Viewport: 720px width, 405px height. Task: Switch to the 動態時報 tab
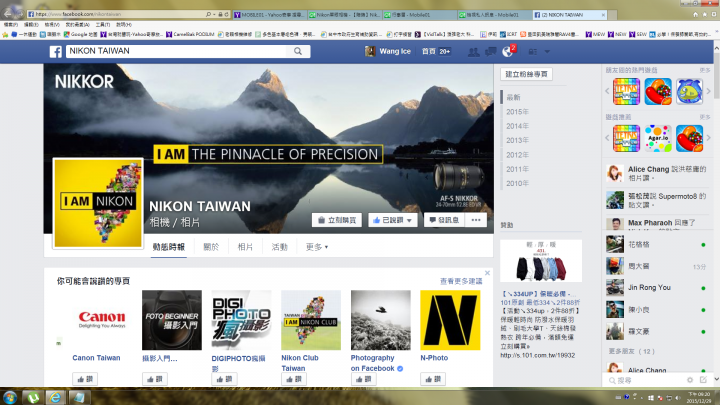click(x=169, y=247)
